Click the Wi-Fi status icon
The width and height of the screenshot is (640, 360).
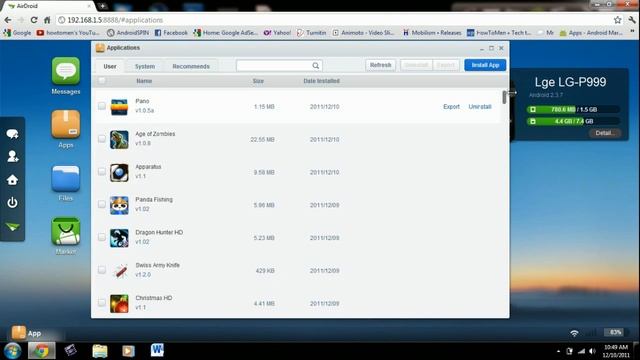tap(574, 333)
